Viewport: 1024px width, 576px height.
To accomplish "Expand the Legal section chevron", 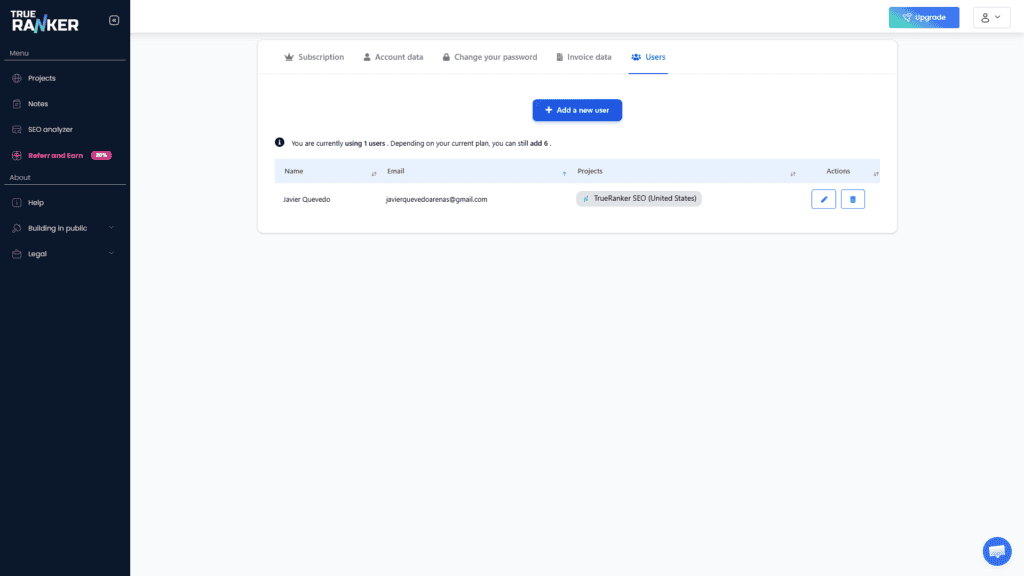I will [113, 253].
